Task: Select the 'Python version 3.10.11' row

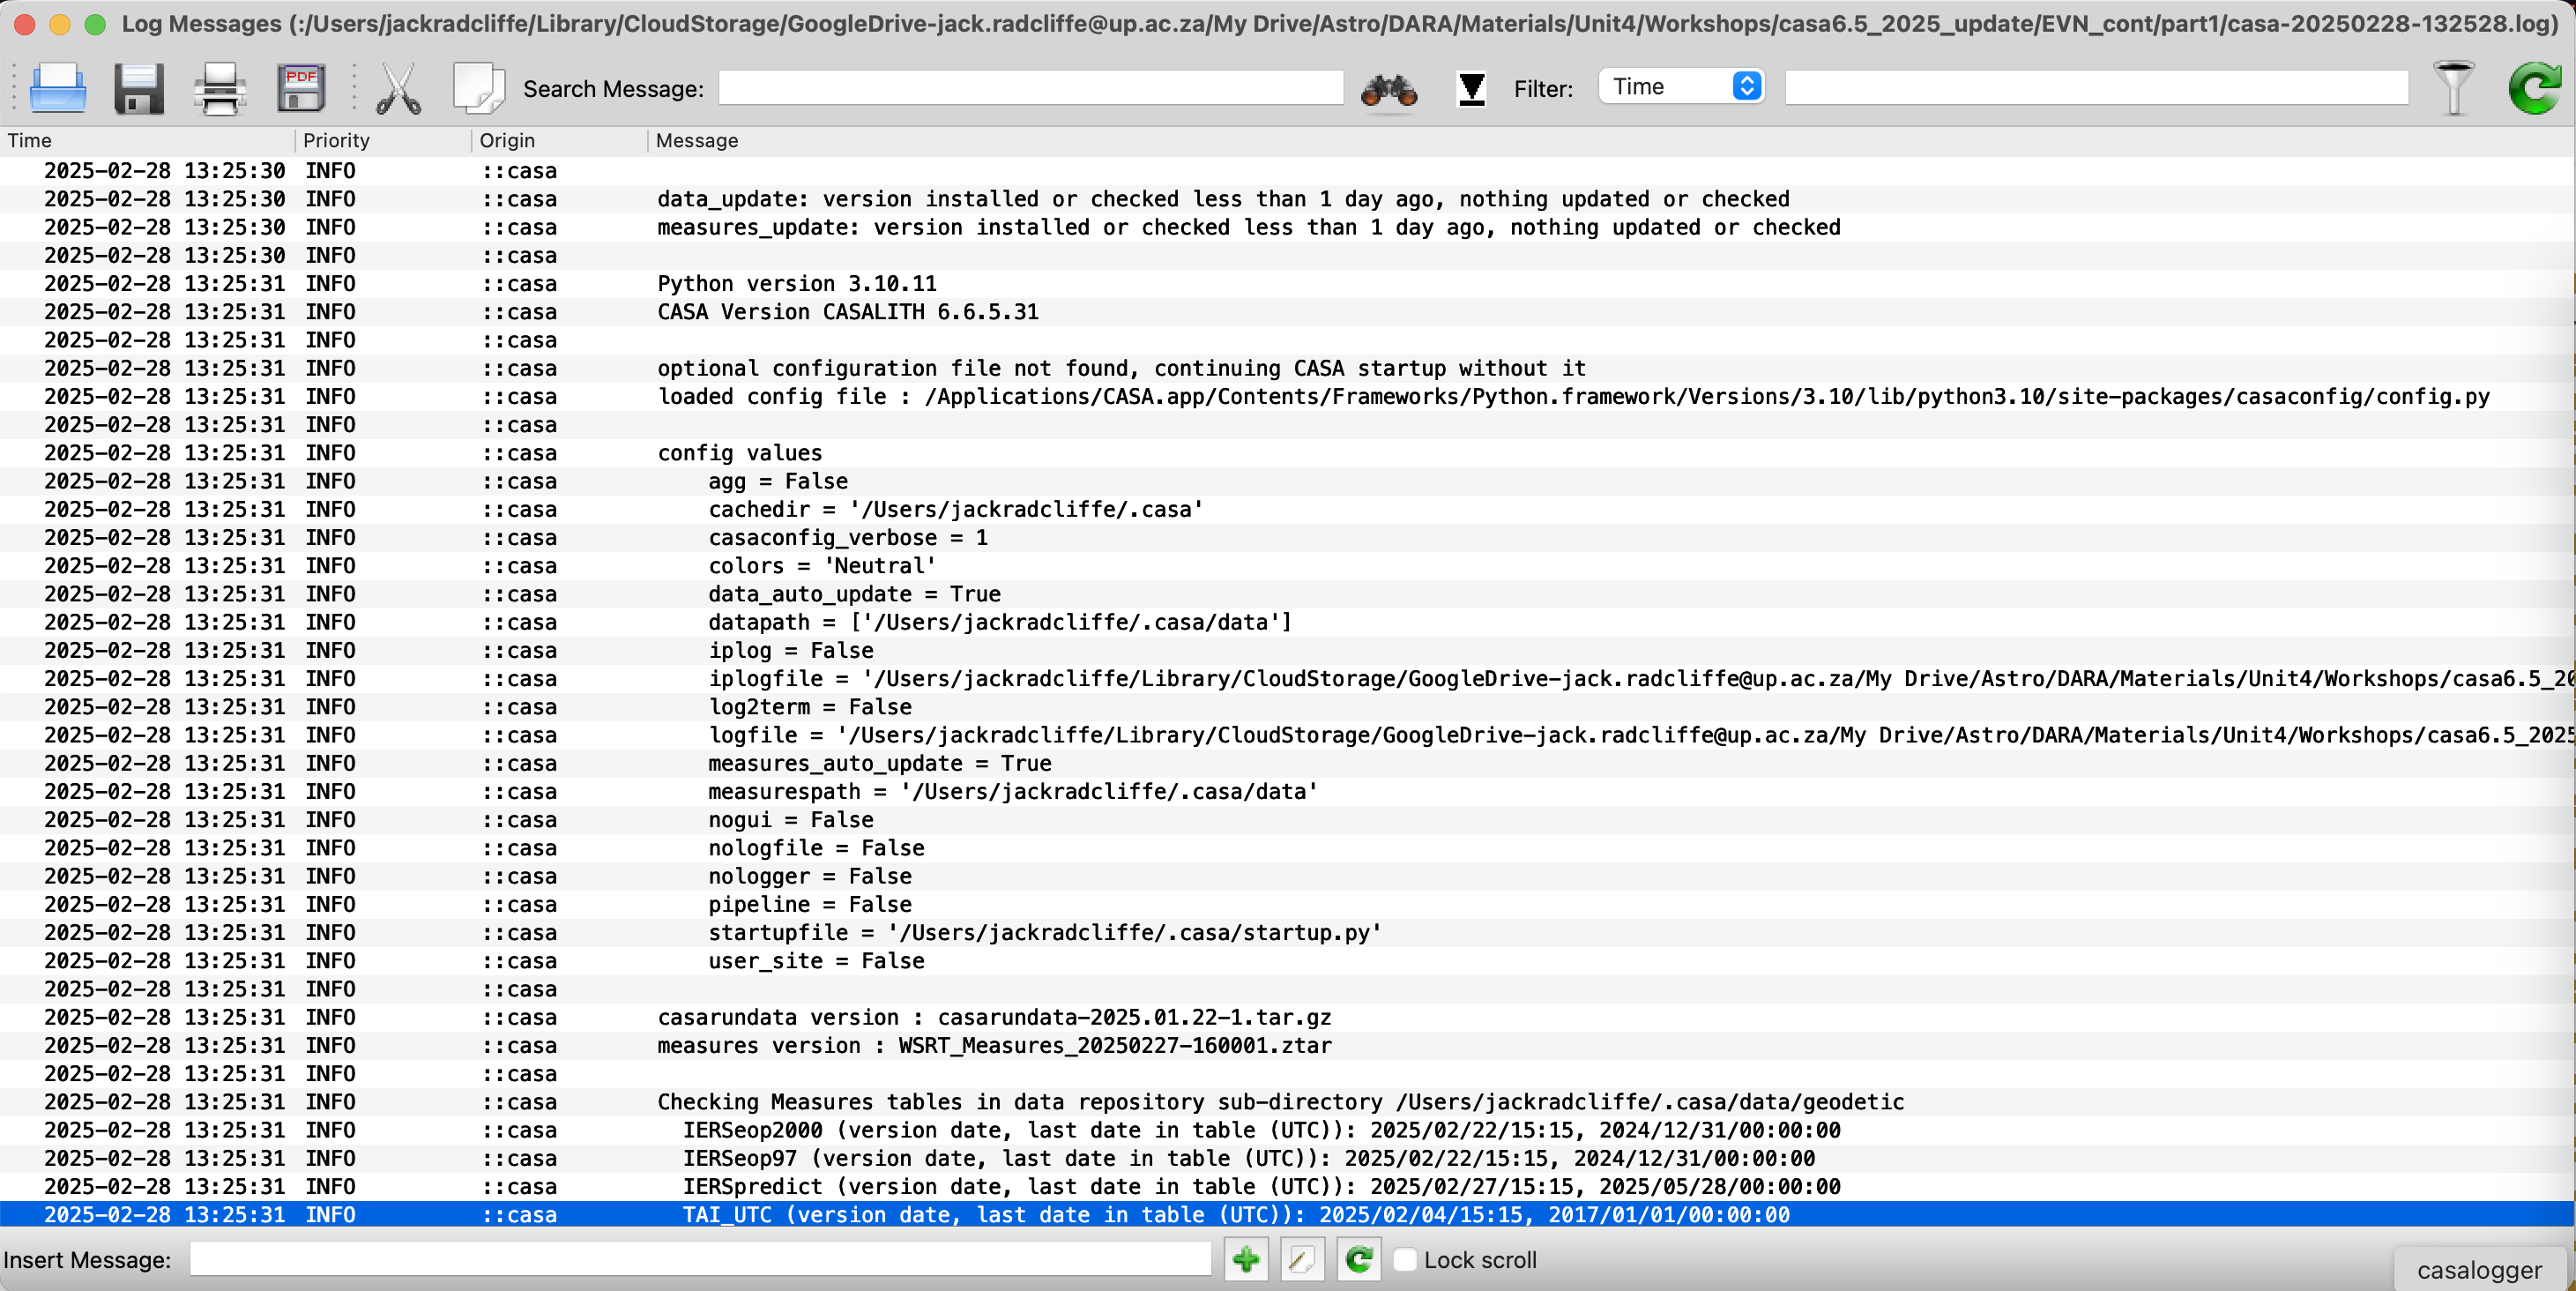Action: coord(1287,284)
